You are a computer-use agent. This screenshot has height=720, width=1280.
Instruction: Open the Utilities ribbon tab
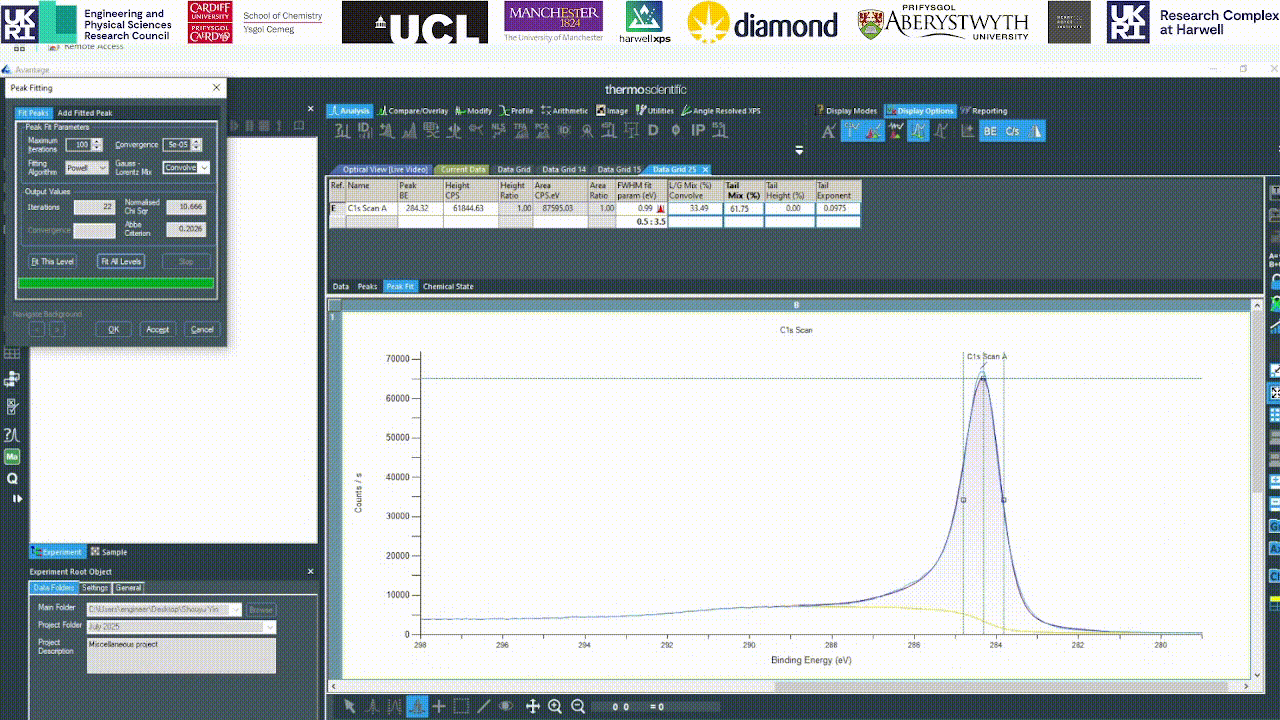pyautogui.click(x=655, y=111)
